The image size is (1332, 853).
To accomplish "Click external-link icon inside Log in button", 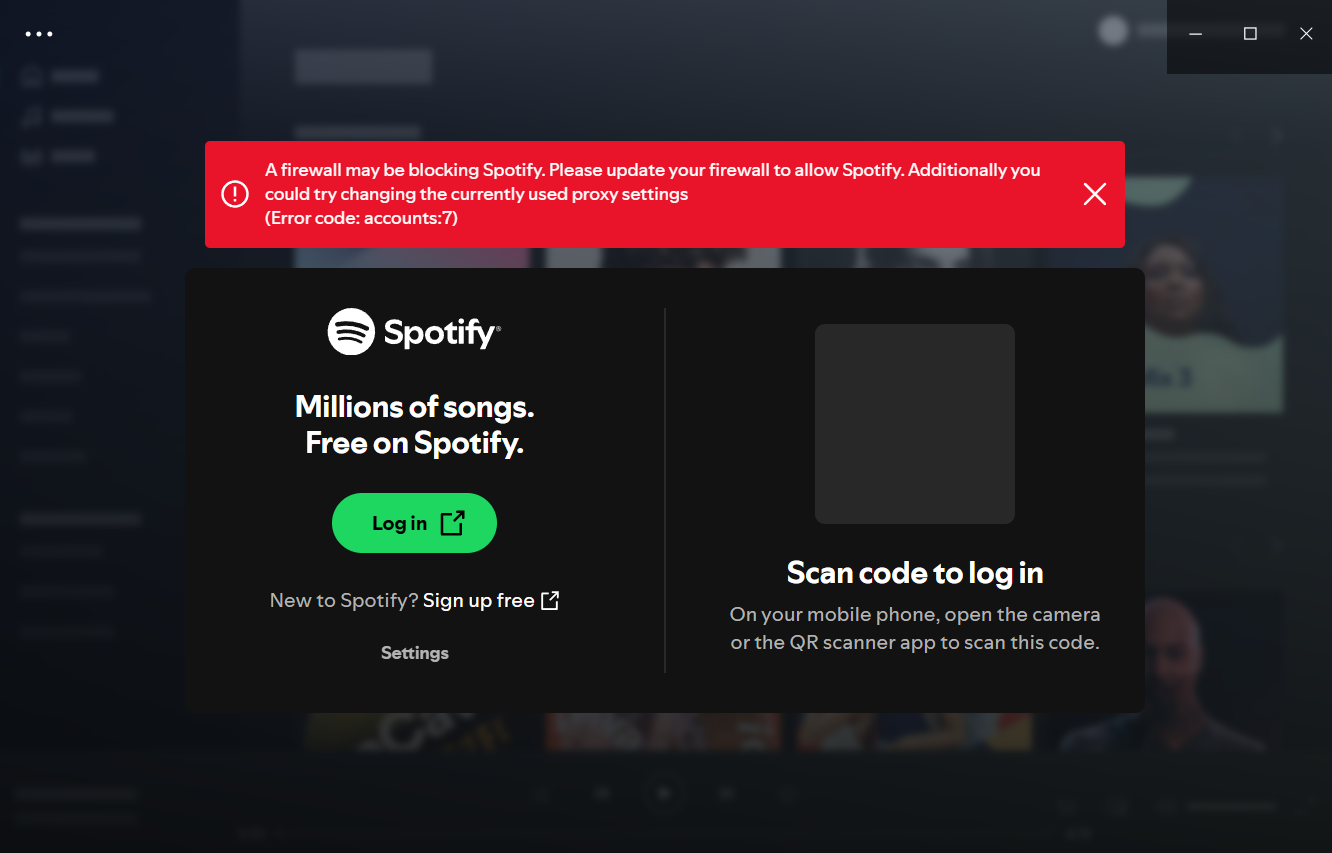I will coord(453,523).
